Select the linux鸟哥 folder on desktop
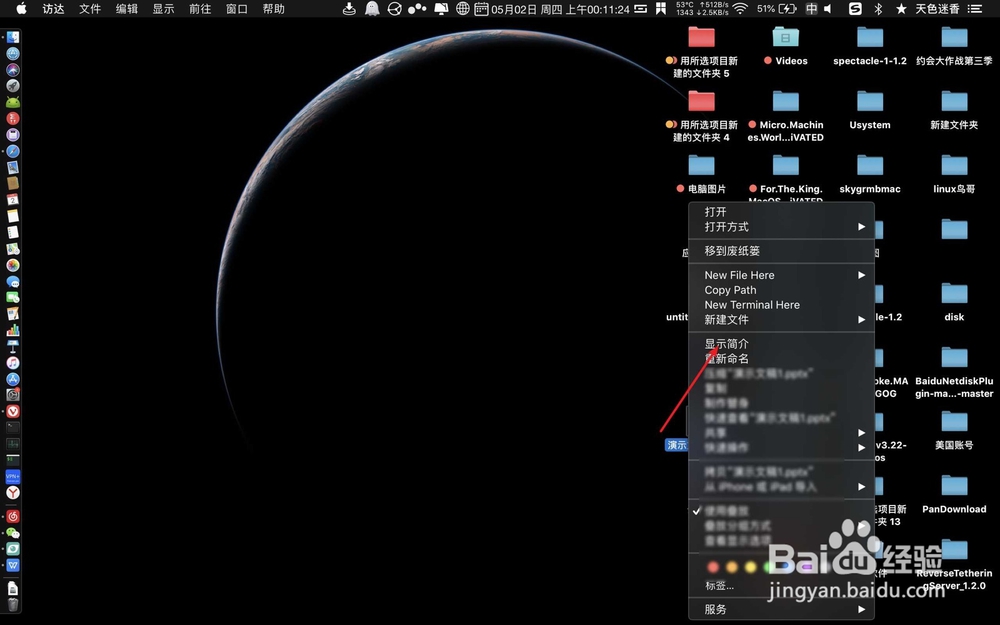Image resolution: width=1000 pixels, height=625 pixels. pos(954,165)
